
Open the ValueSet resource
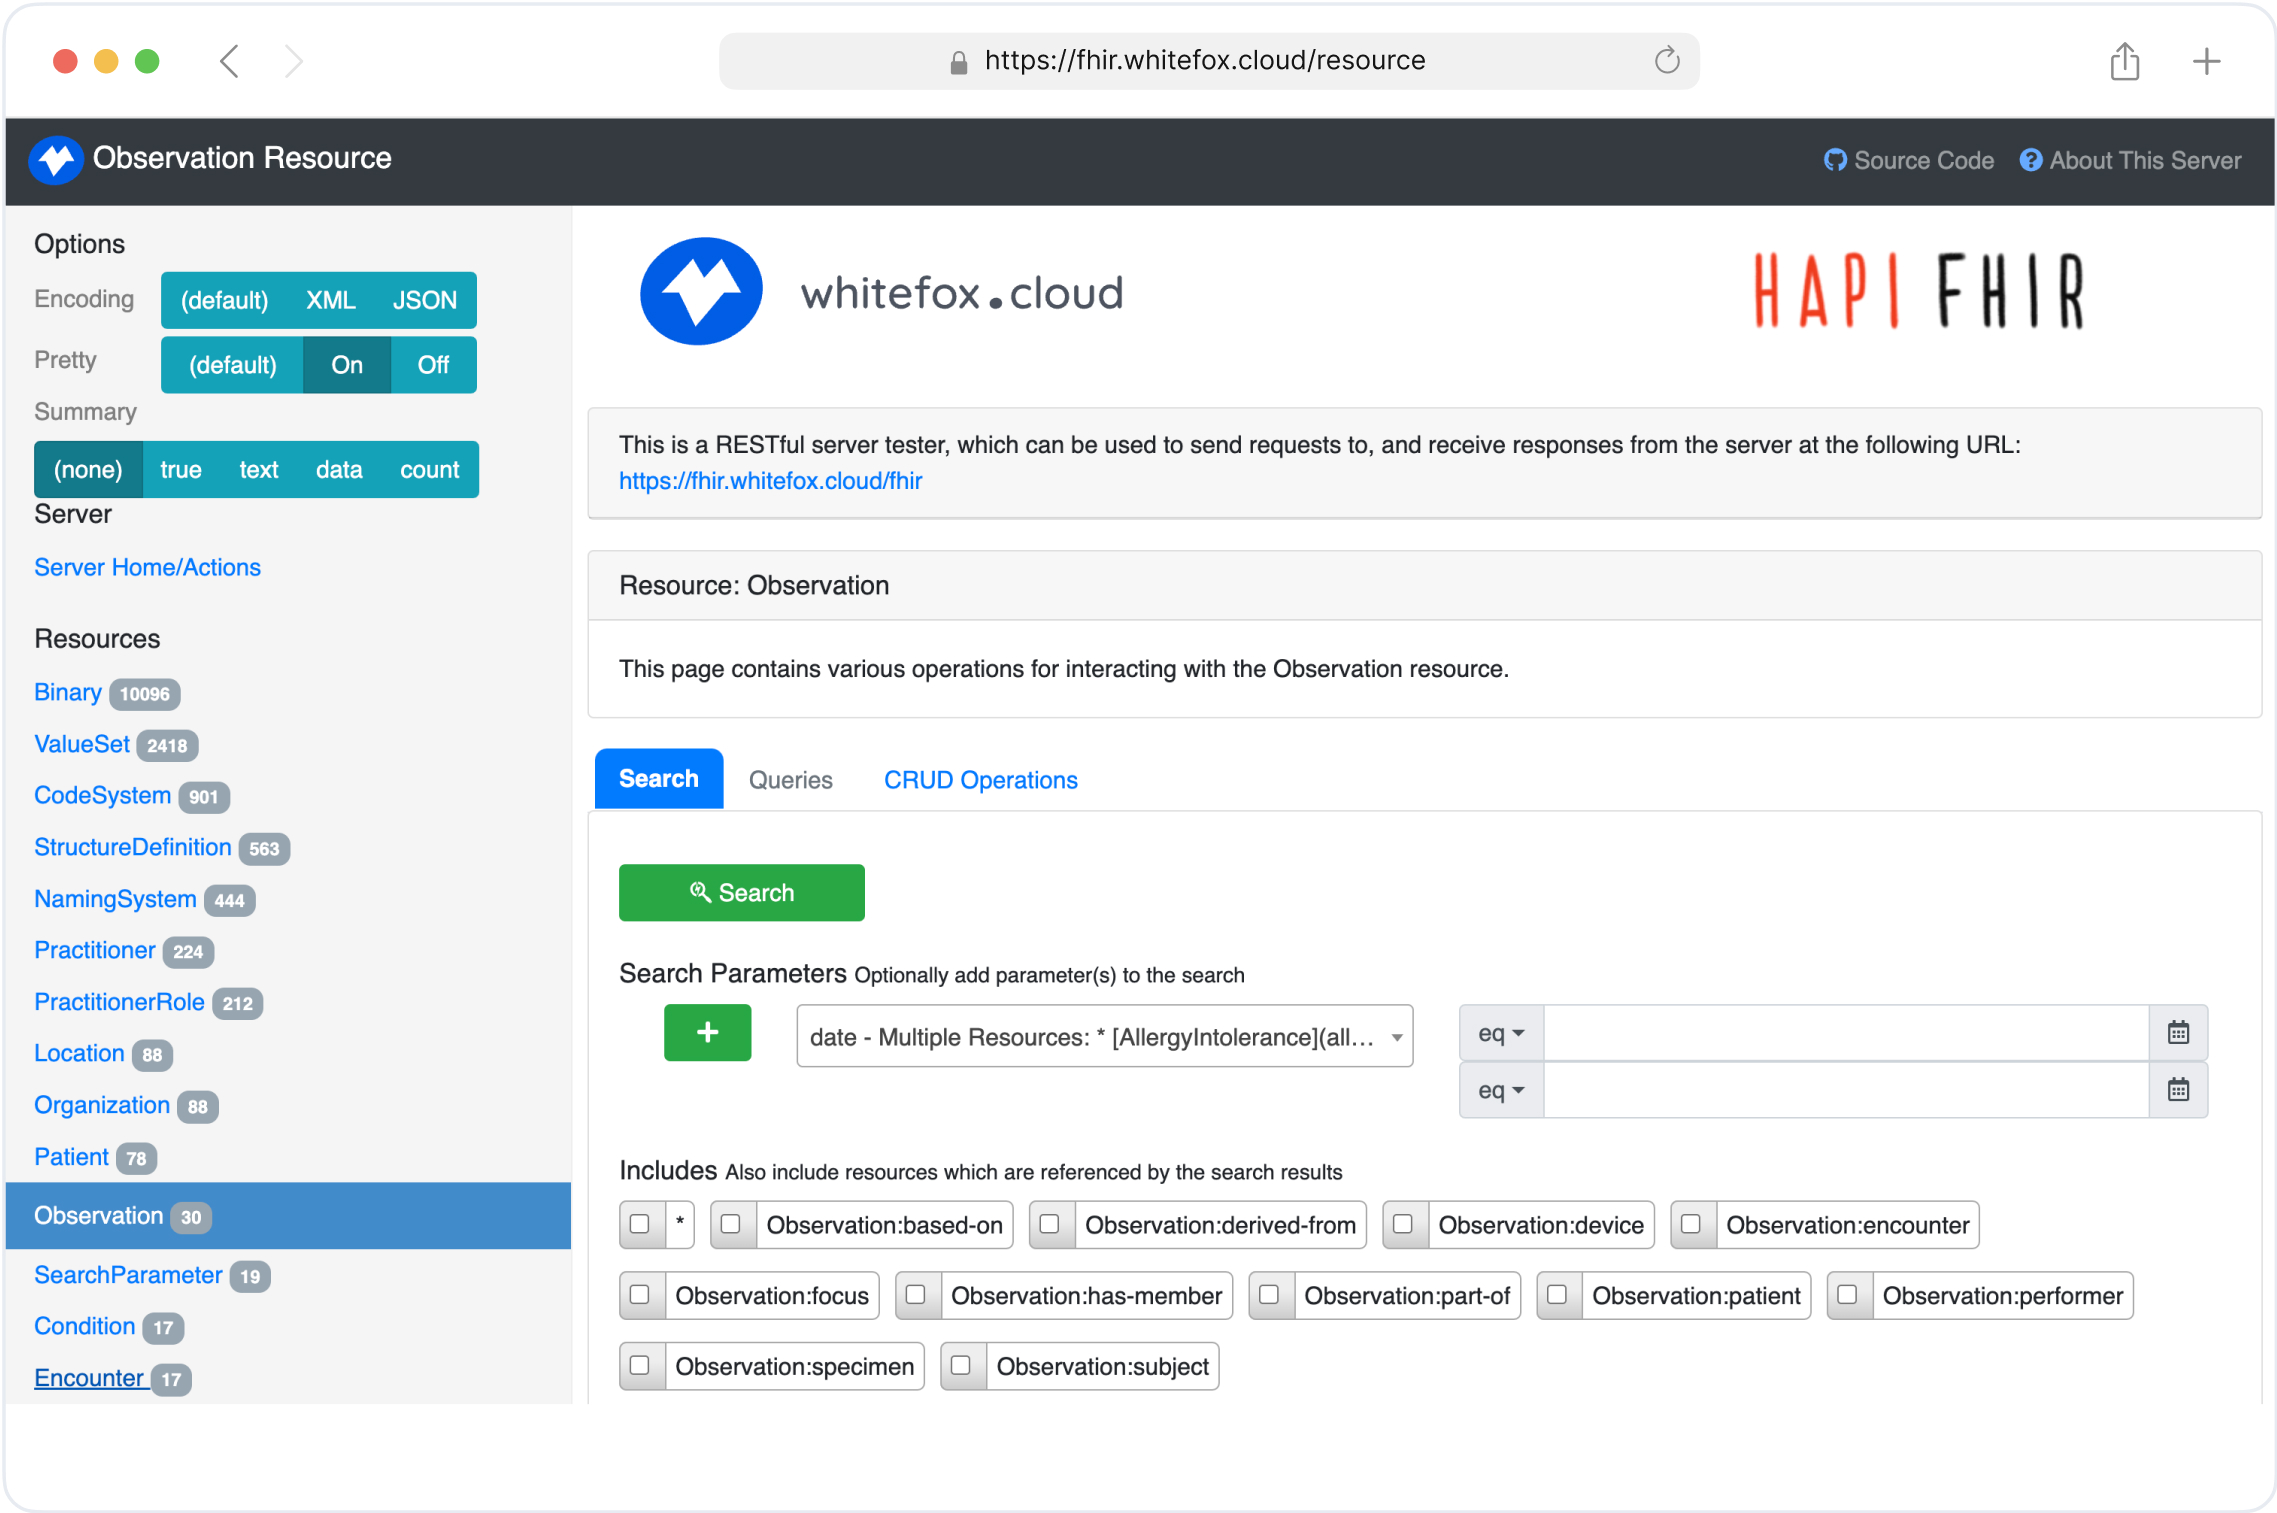(82, 744)
